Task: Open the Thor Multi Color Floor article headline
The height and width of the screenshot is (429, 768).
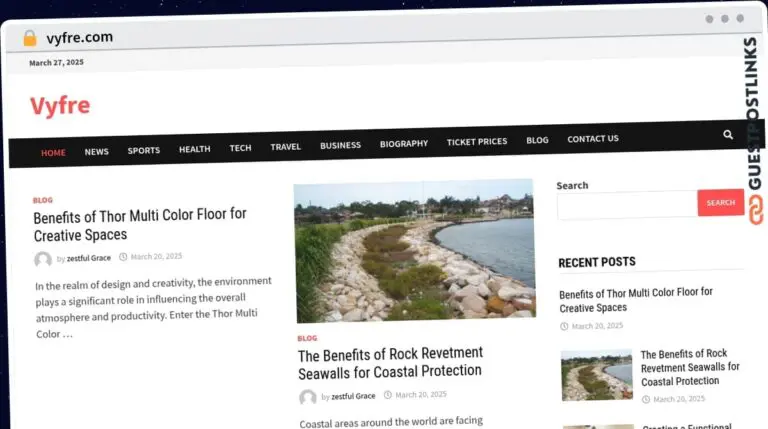Action: coord(140,224)
